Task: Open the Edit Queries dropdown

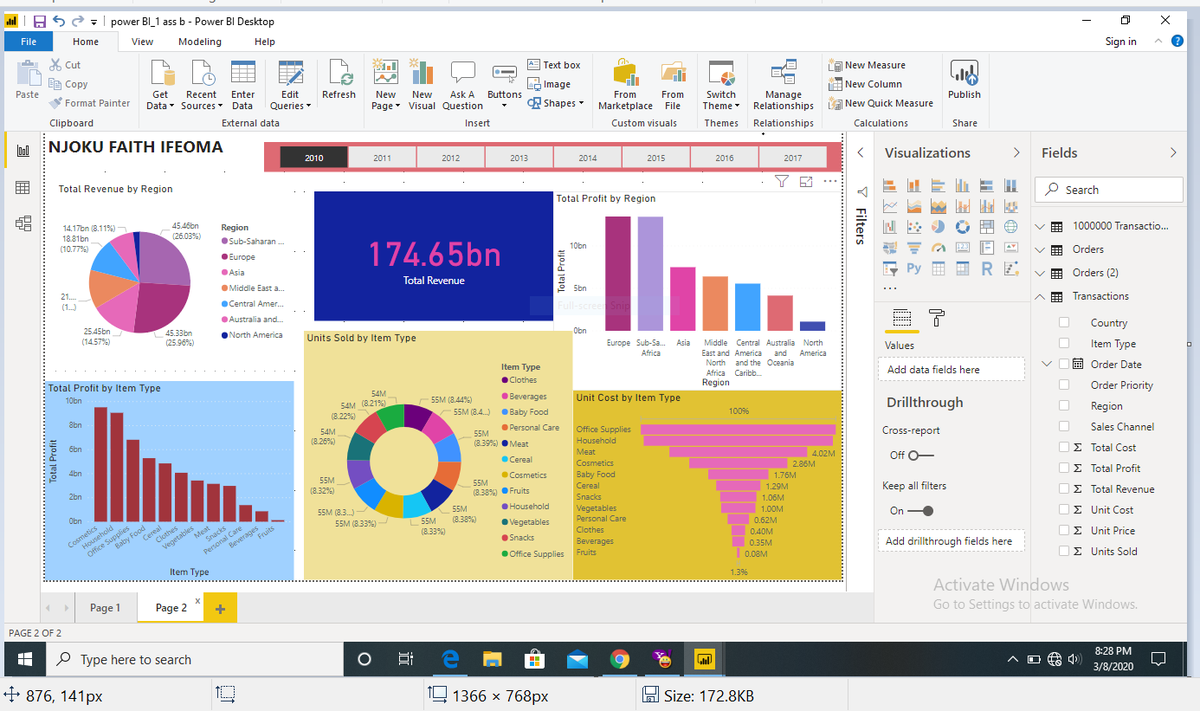Action: [291, 84]
